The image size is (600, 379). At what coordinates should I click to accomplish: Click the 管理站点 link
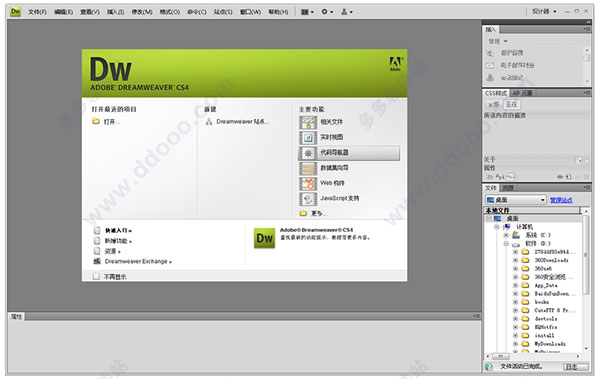pyautogui.click(x=561, y=200)
